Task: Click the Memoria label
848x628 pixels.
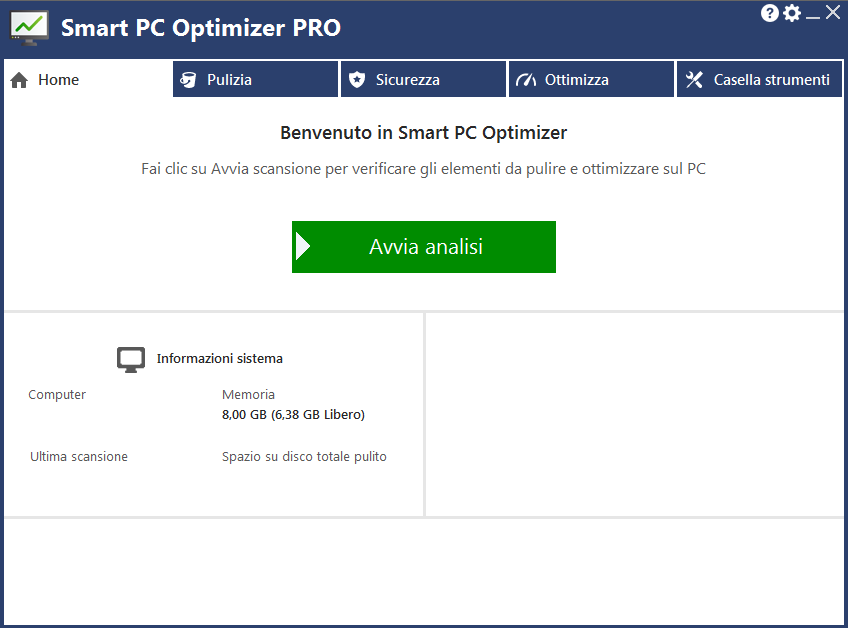Action: point(248,395)
